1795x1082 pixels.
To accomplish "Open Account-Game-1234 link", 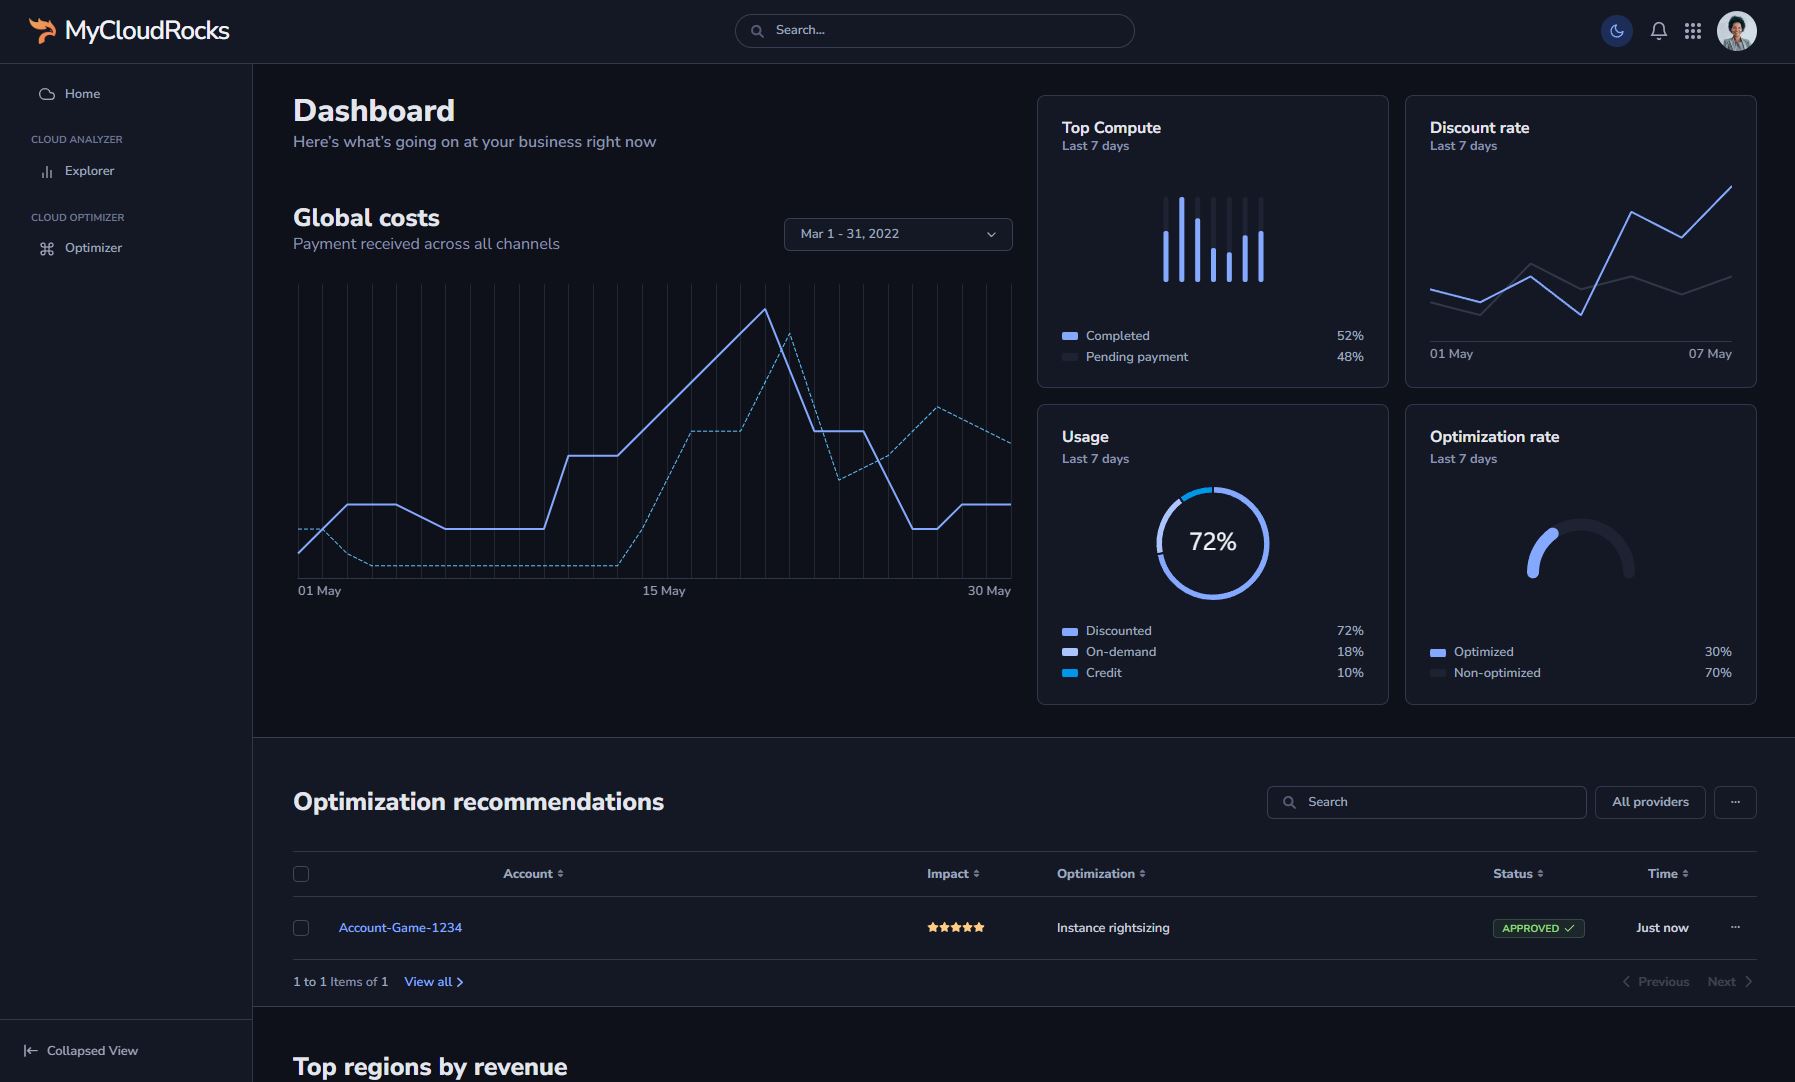I will click(x=400, y=928).
